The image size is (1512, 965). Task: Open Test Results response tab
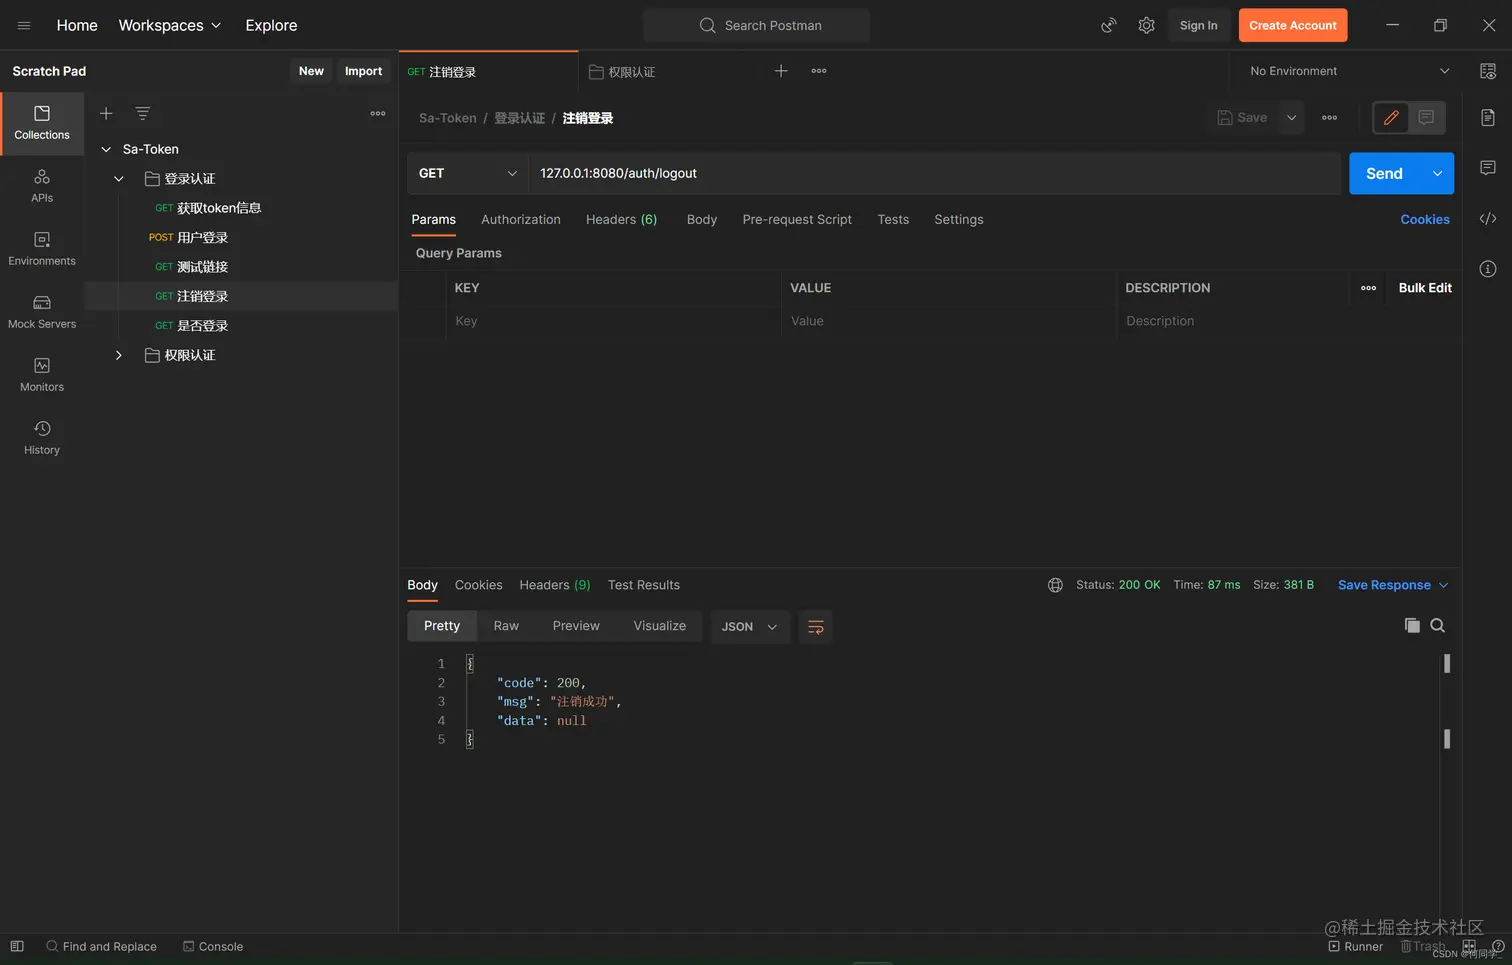[644, 585]
